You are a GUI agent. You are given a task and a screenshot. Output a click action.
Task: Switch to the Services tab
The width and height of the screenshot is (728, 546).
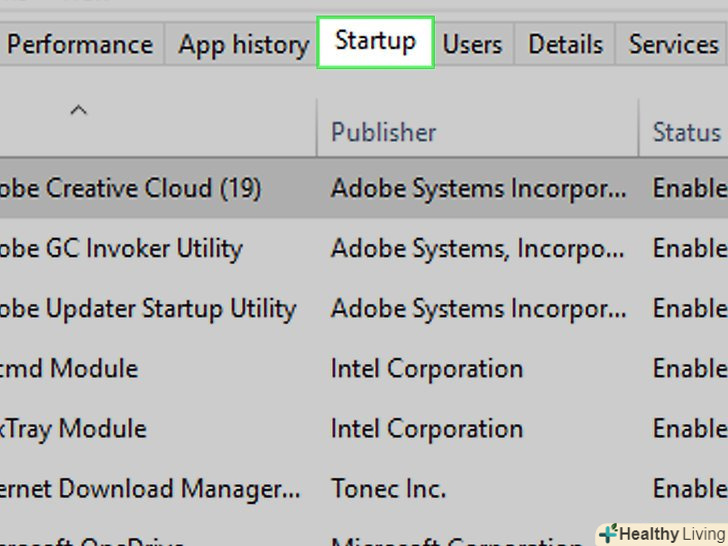click(673, 45)
